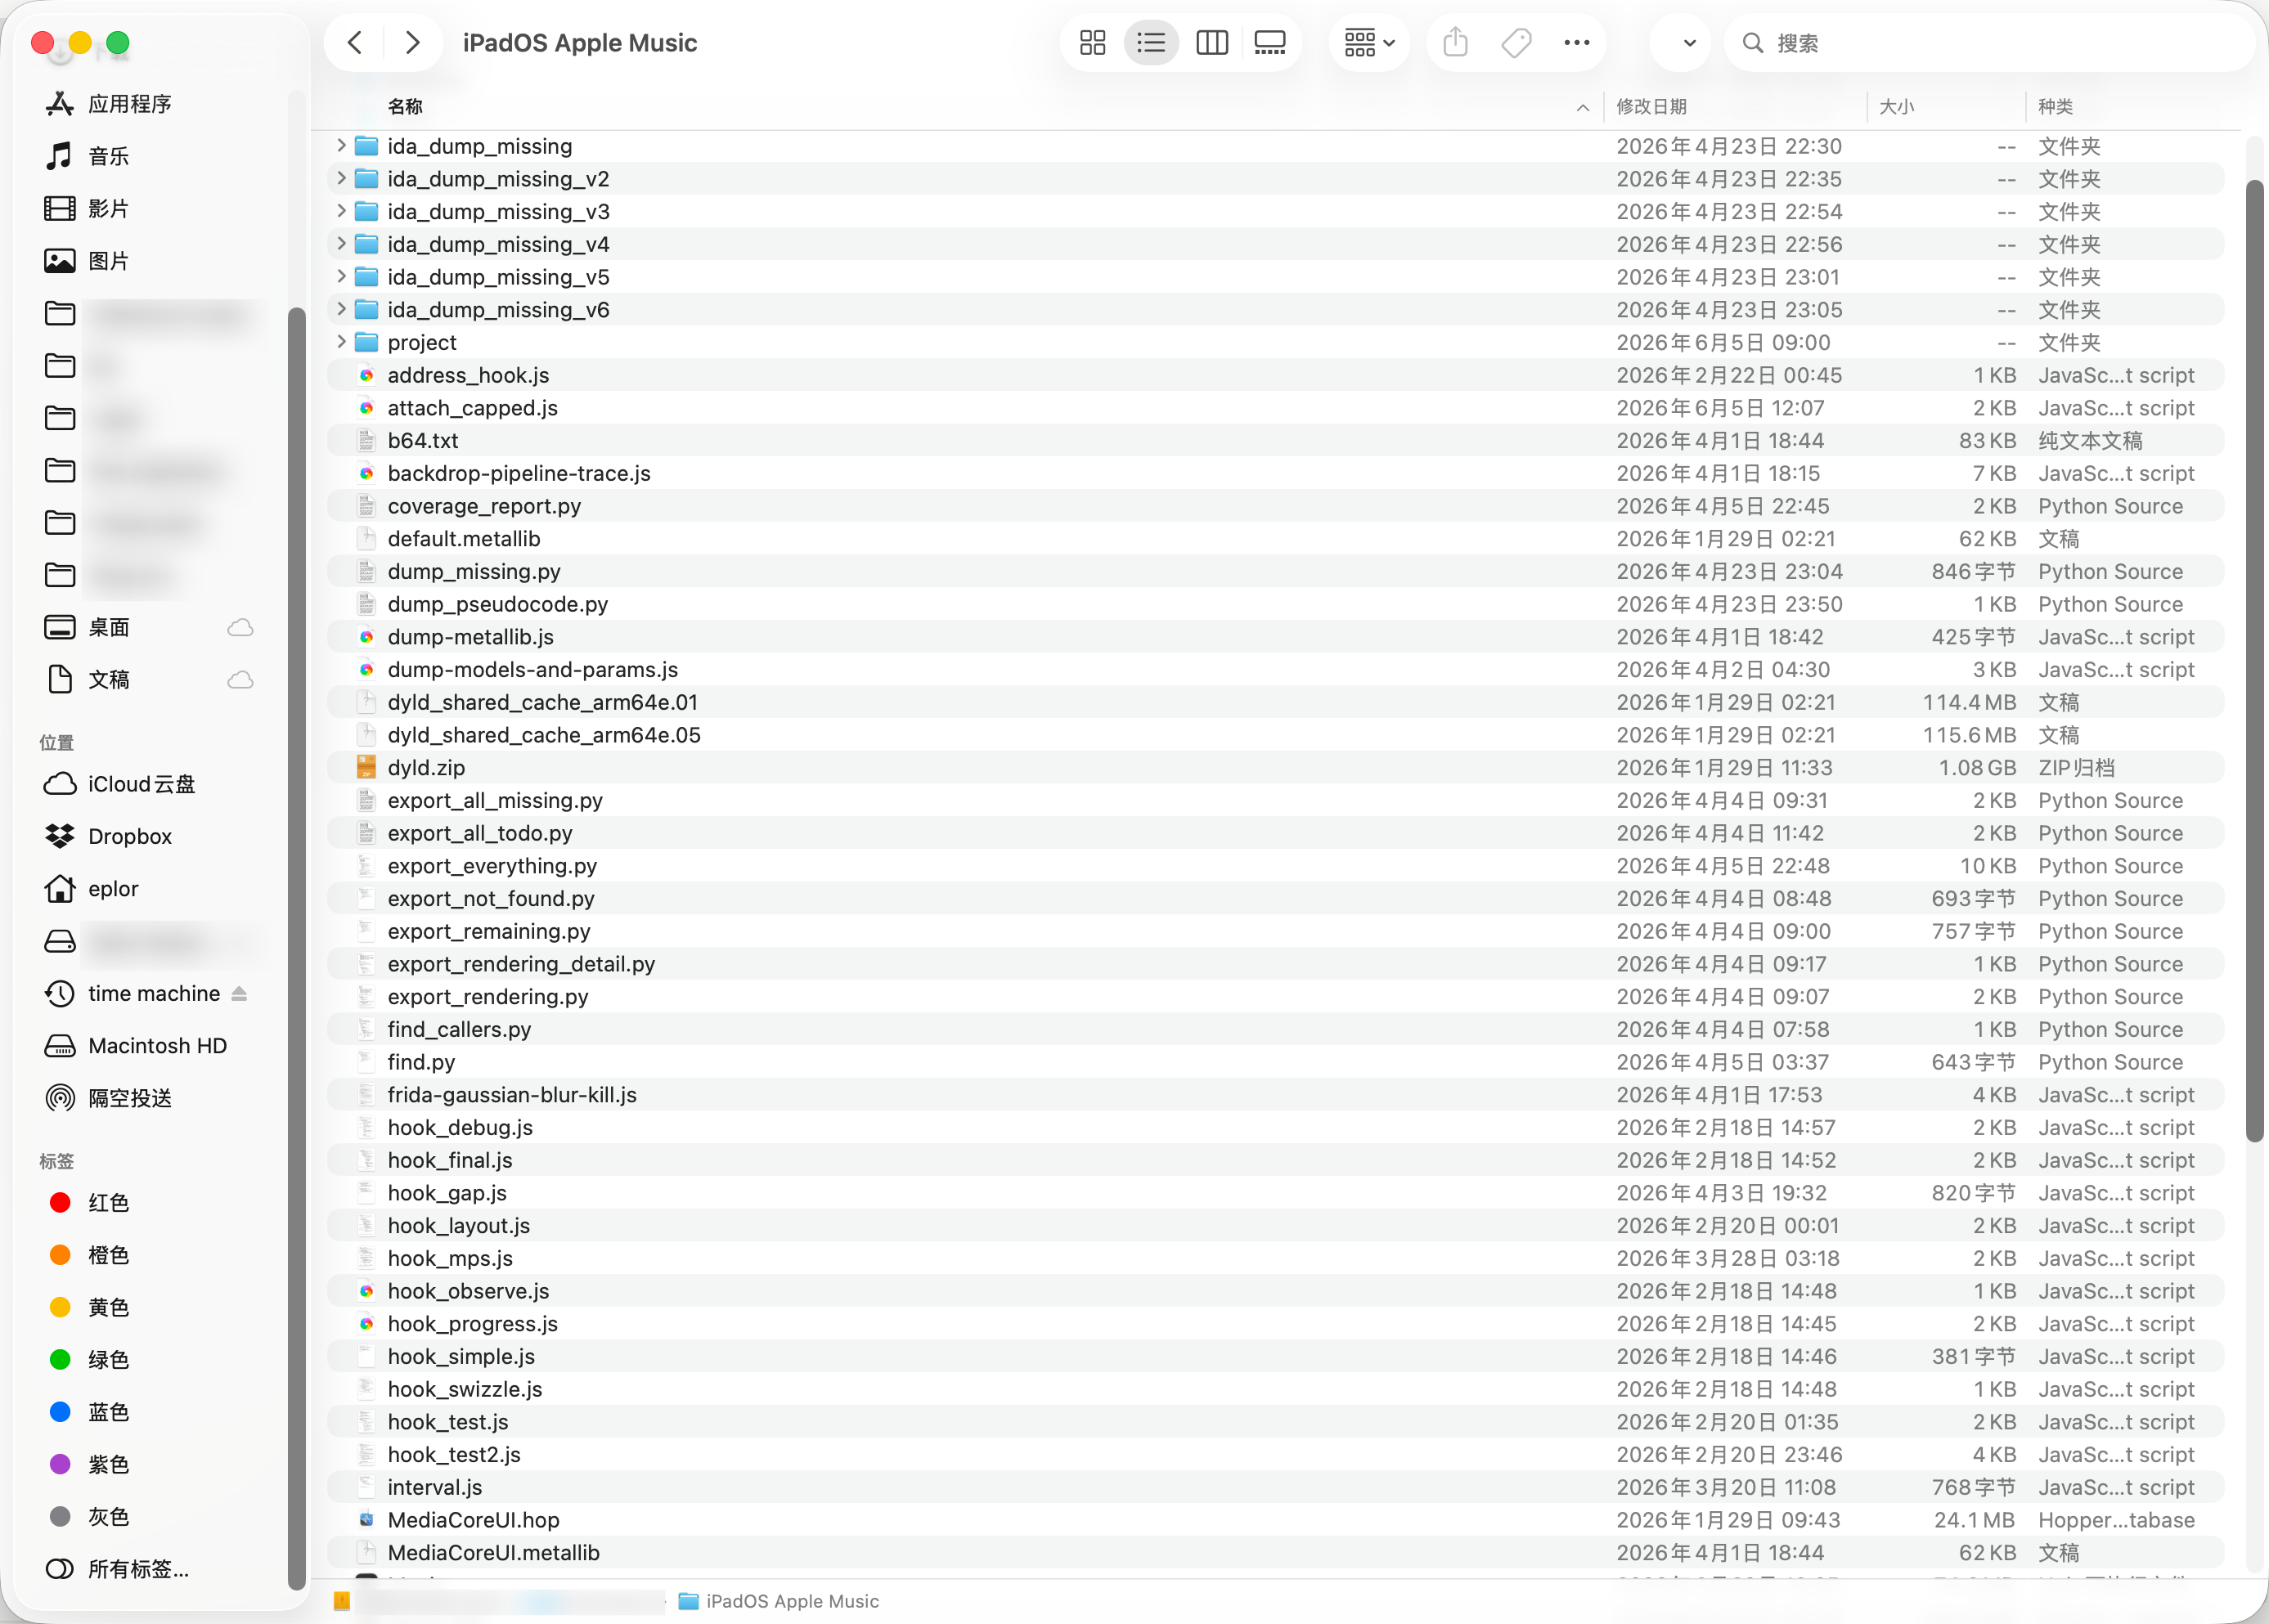Open the group-by options dropdown
This screenshot has height=1624, width=2269.
(x=1369, y=43)
